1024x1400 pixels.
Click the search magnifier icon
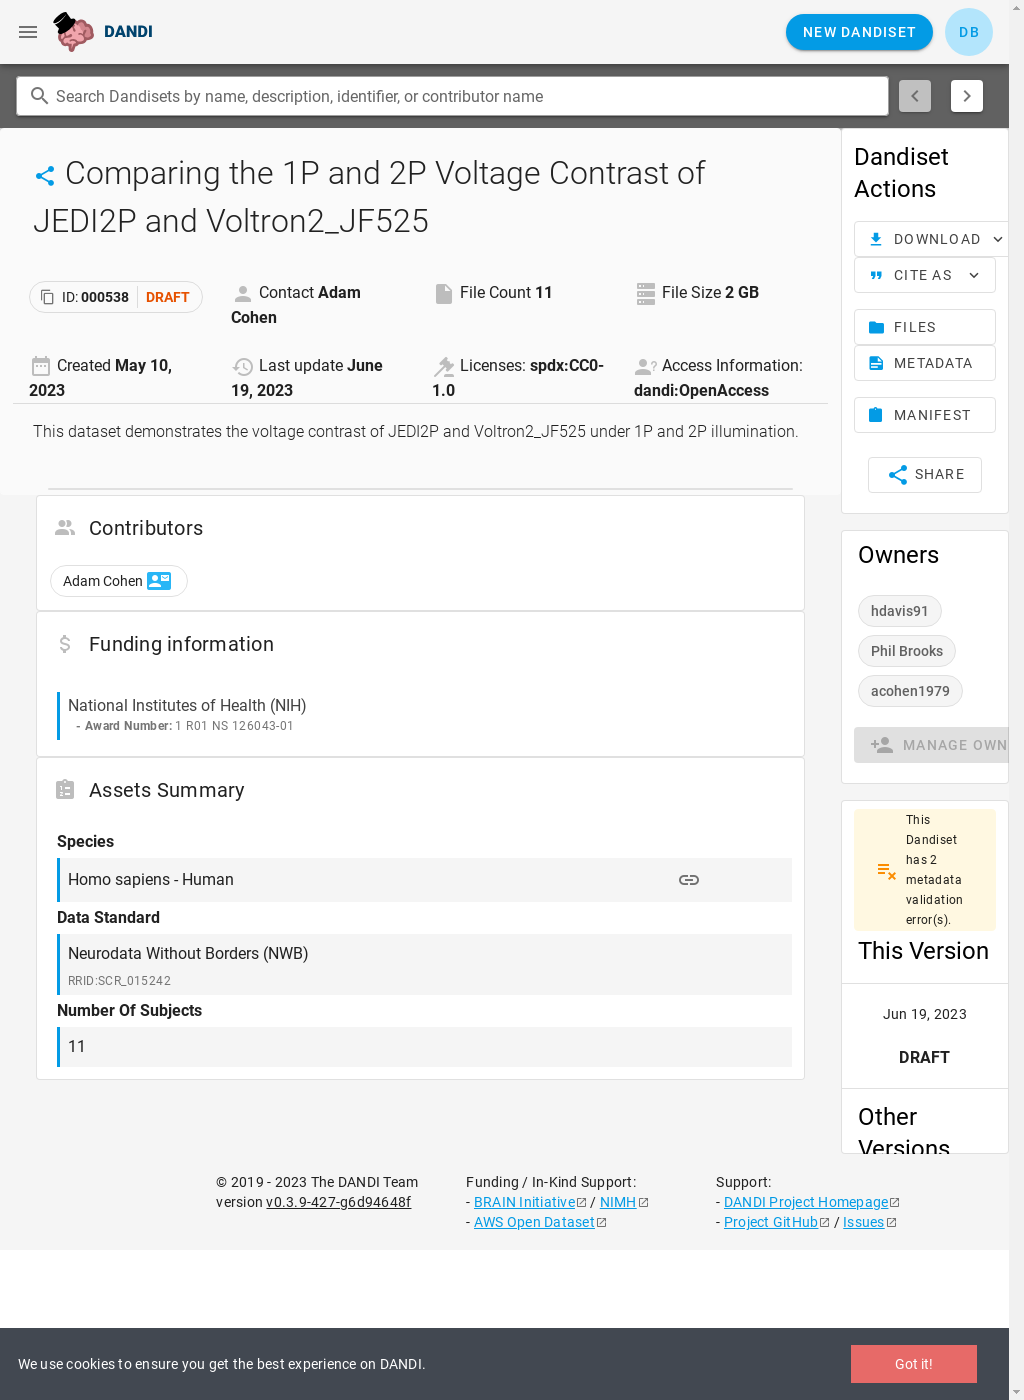coord(40,96)
